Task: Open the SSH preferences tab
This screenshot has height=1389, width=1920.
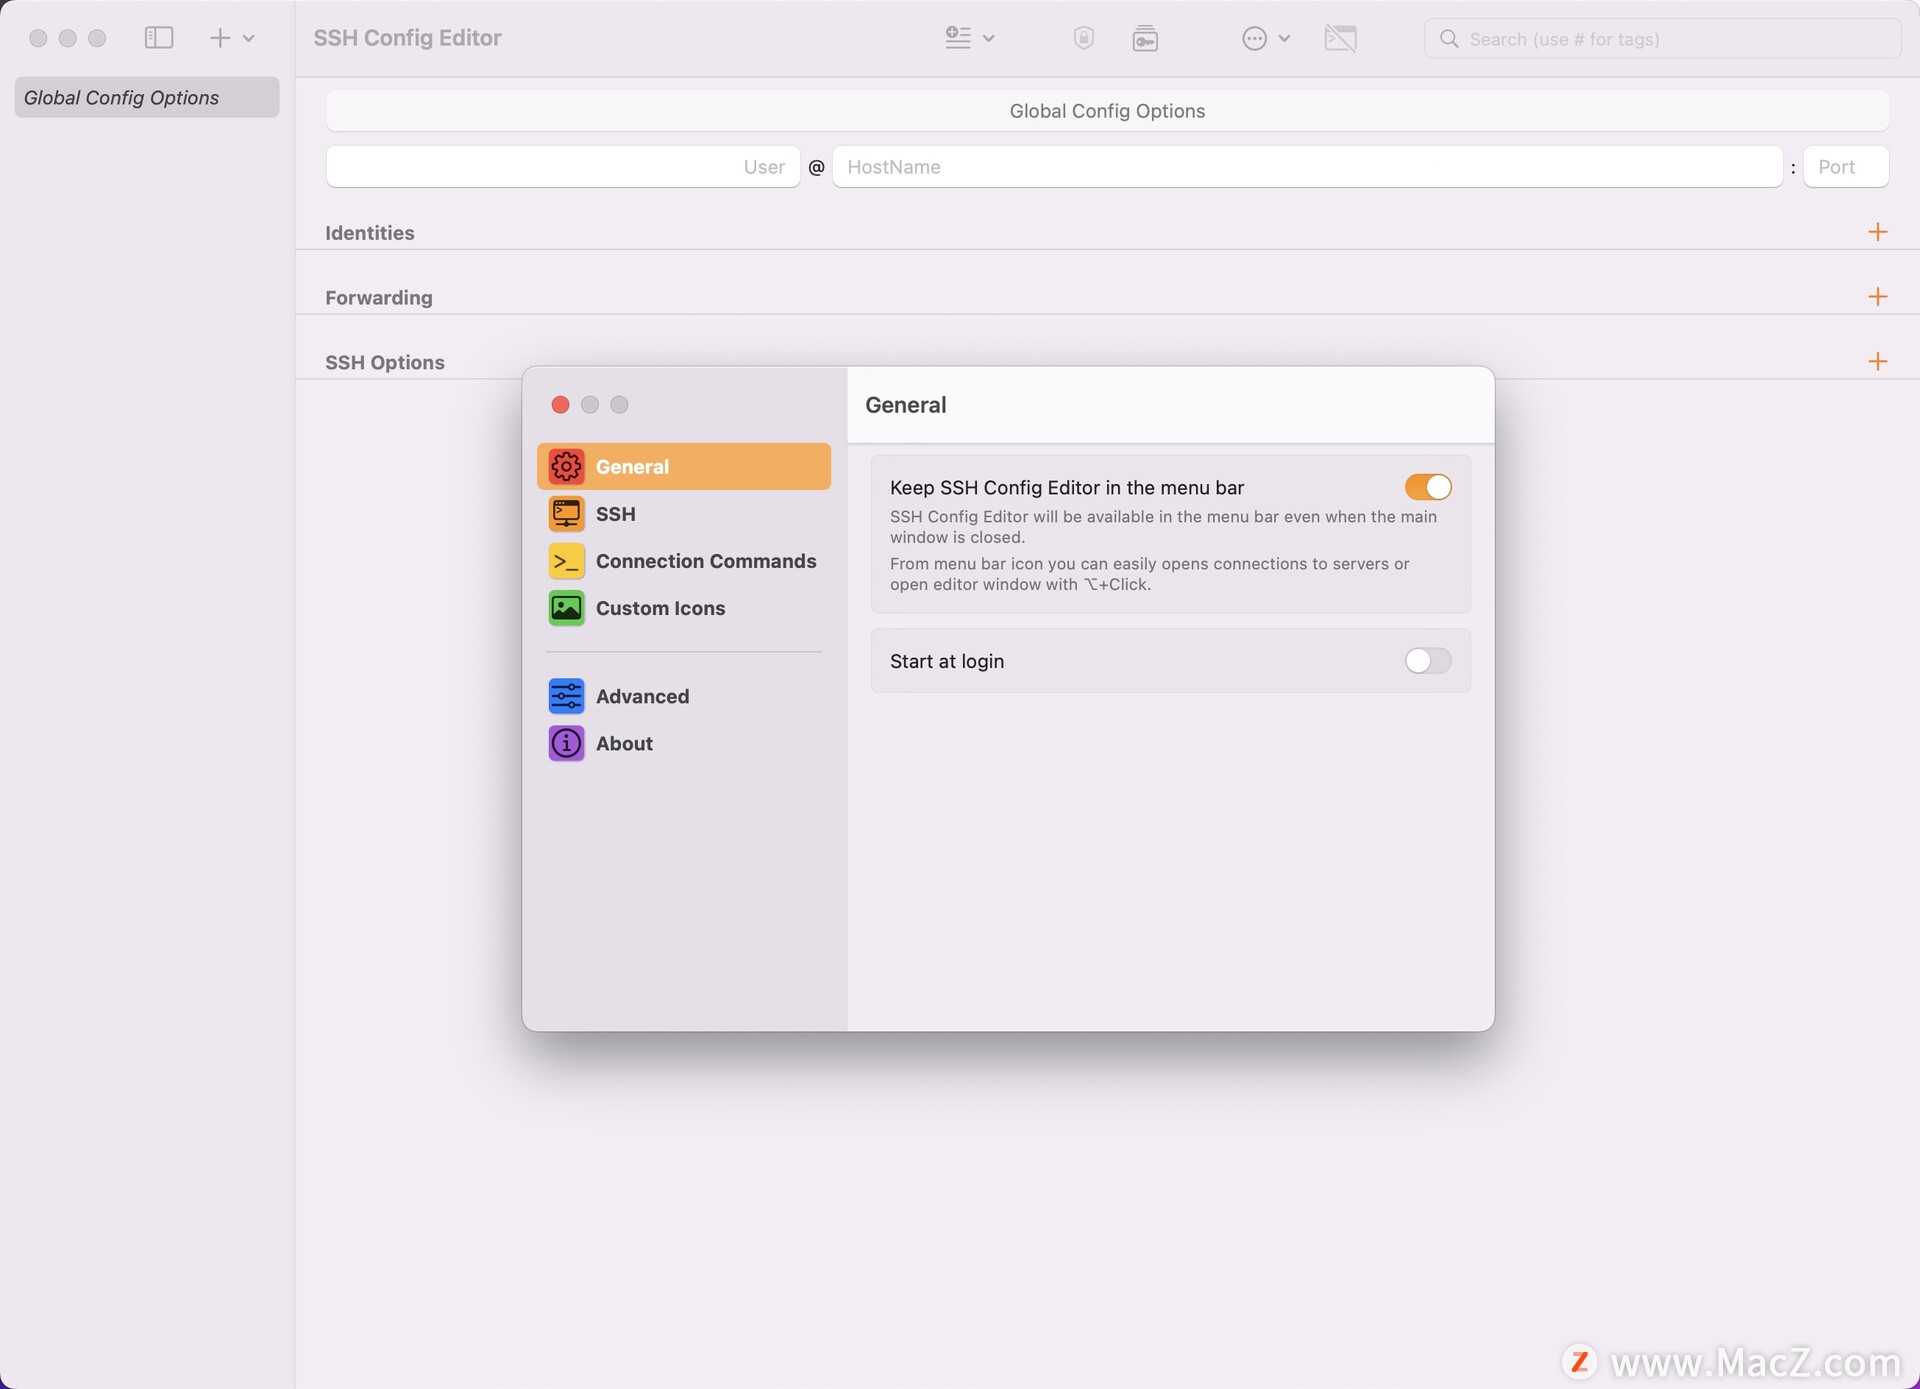Action: [684, 514]
